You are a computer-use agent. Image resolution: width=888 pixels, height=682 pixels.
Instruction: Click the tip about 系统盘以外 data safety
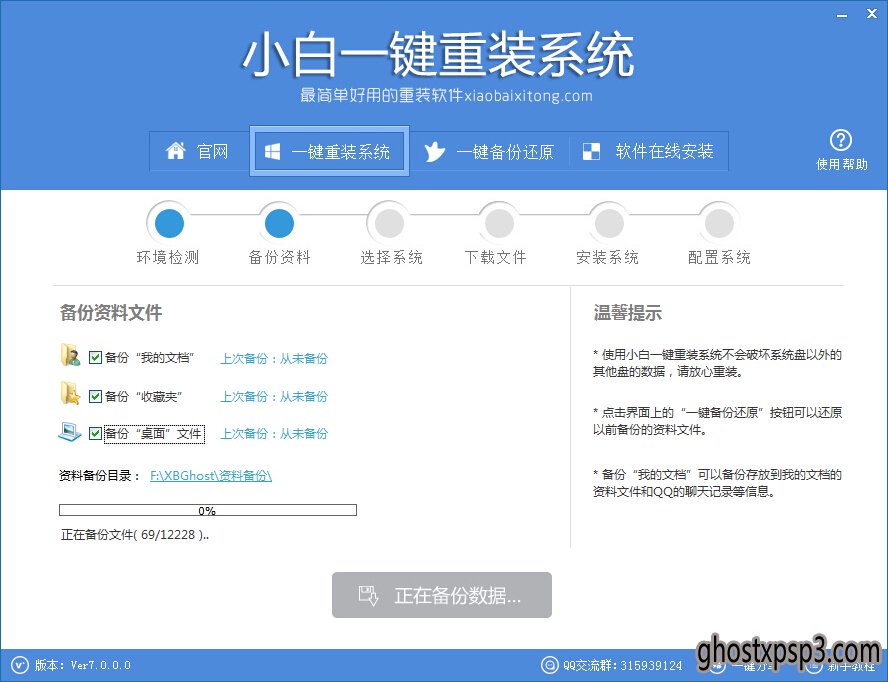pyautogui.click(x=717, y=363)
